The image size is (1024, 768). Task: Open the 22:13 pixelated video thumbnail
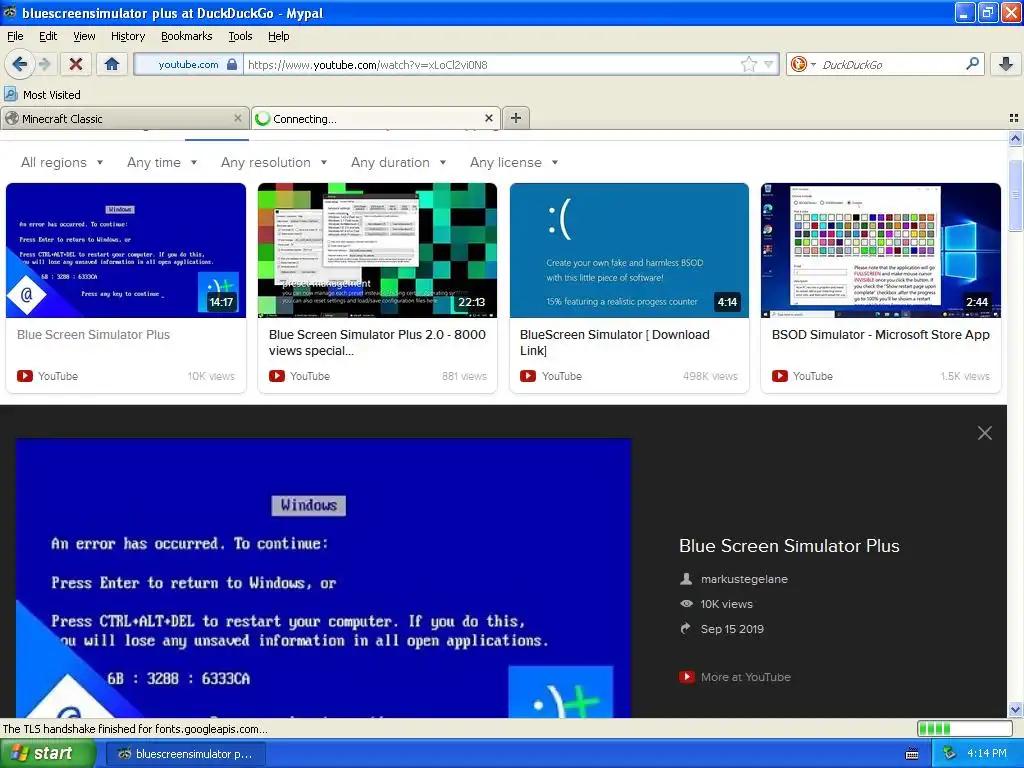point(377,250)
